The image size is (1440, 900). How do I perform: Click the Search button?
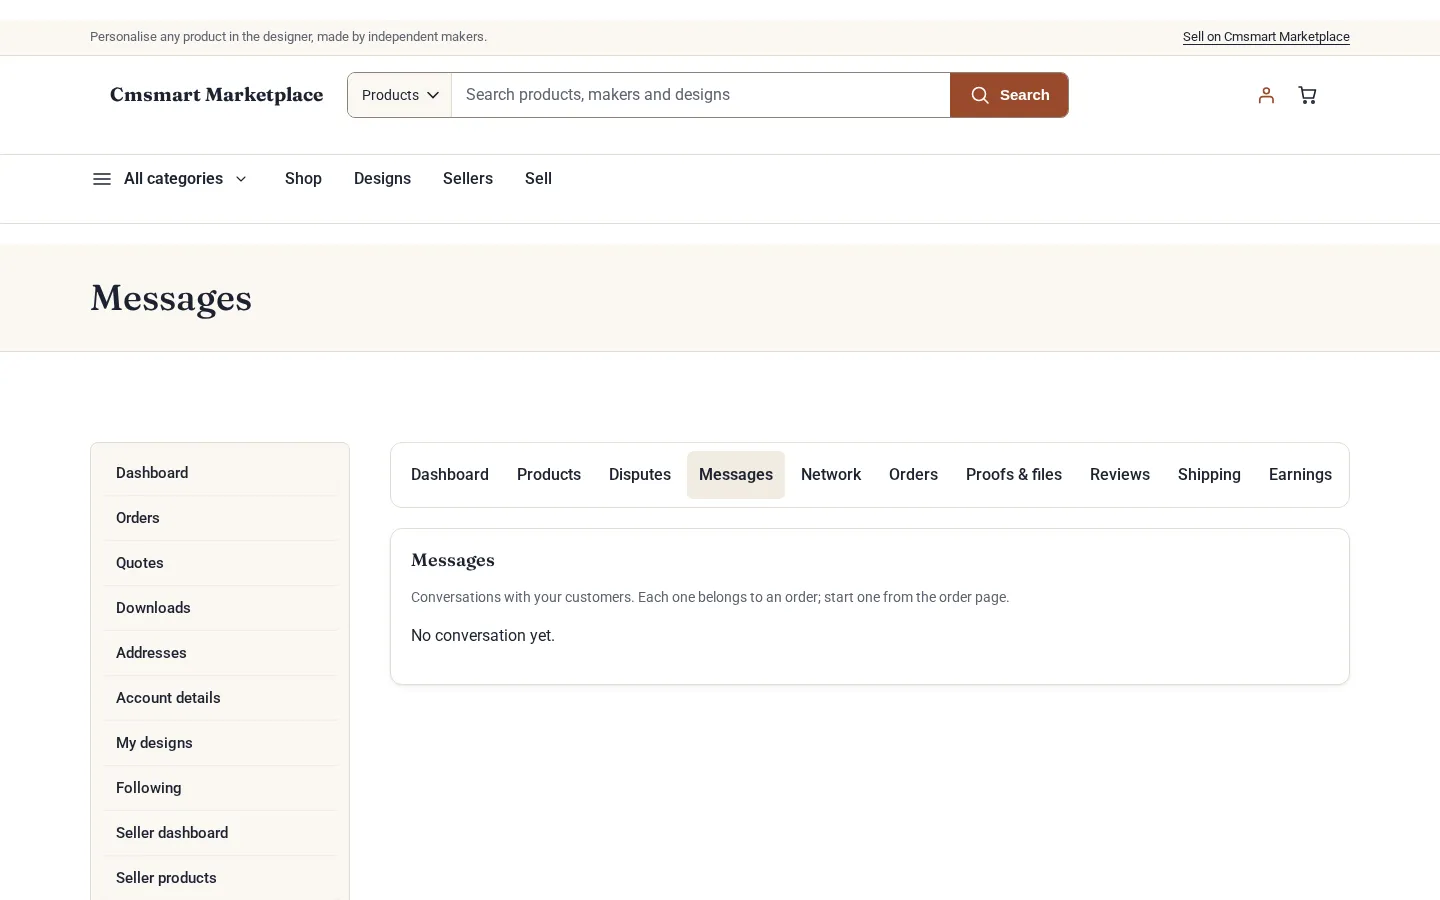[x=1009, y=95]
